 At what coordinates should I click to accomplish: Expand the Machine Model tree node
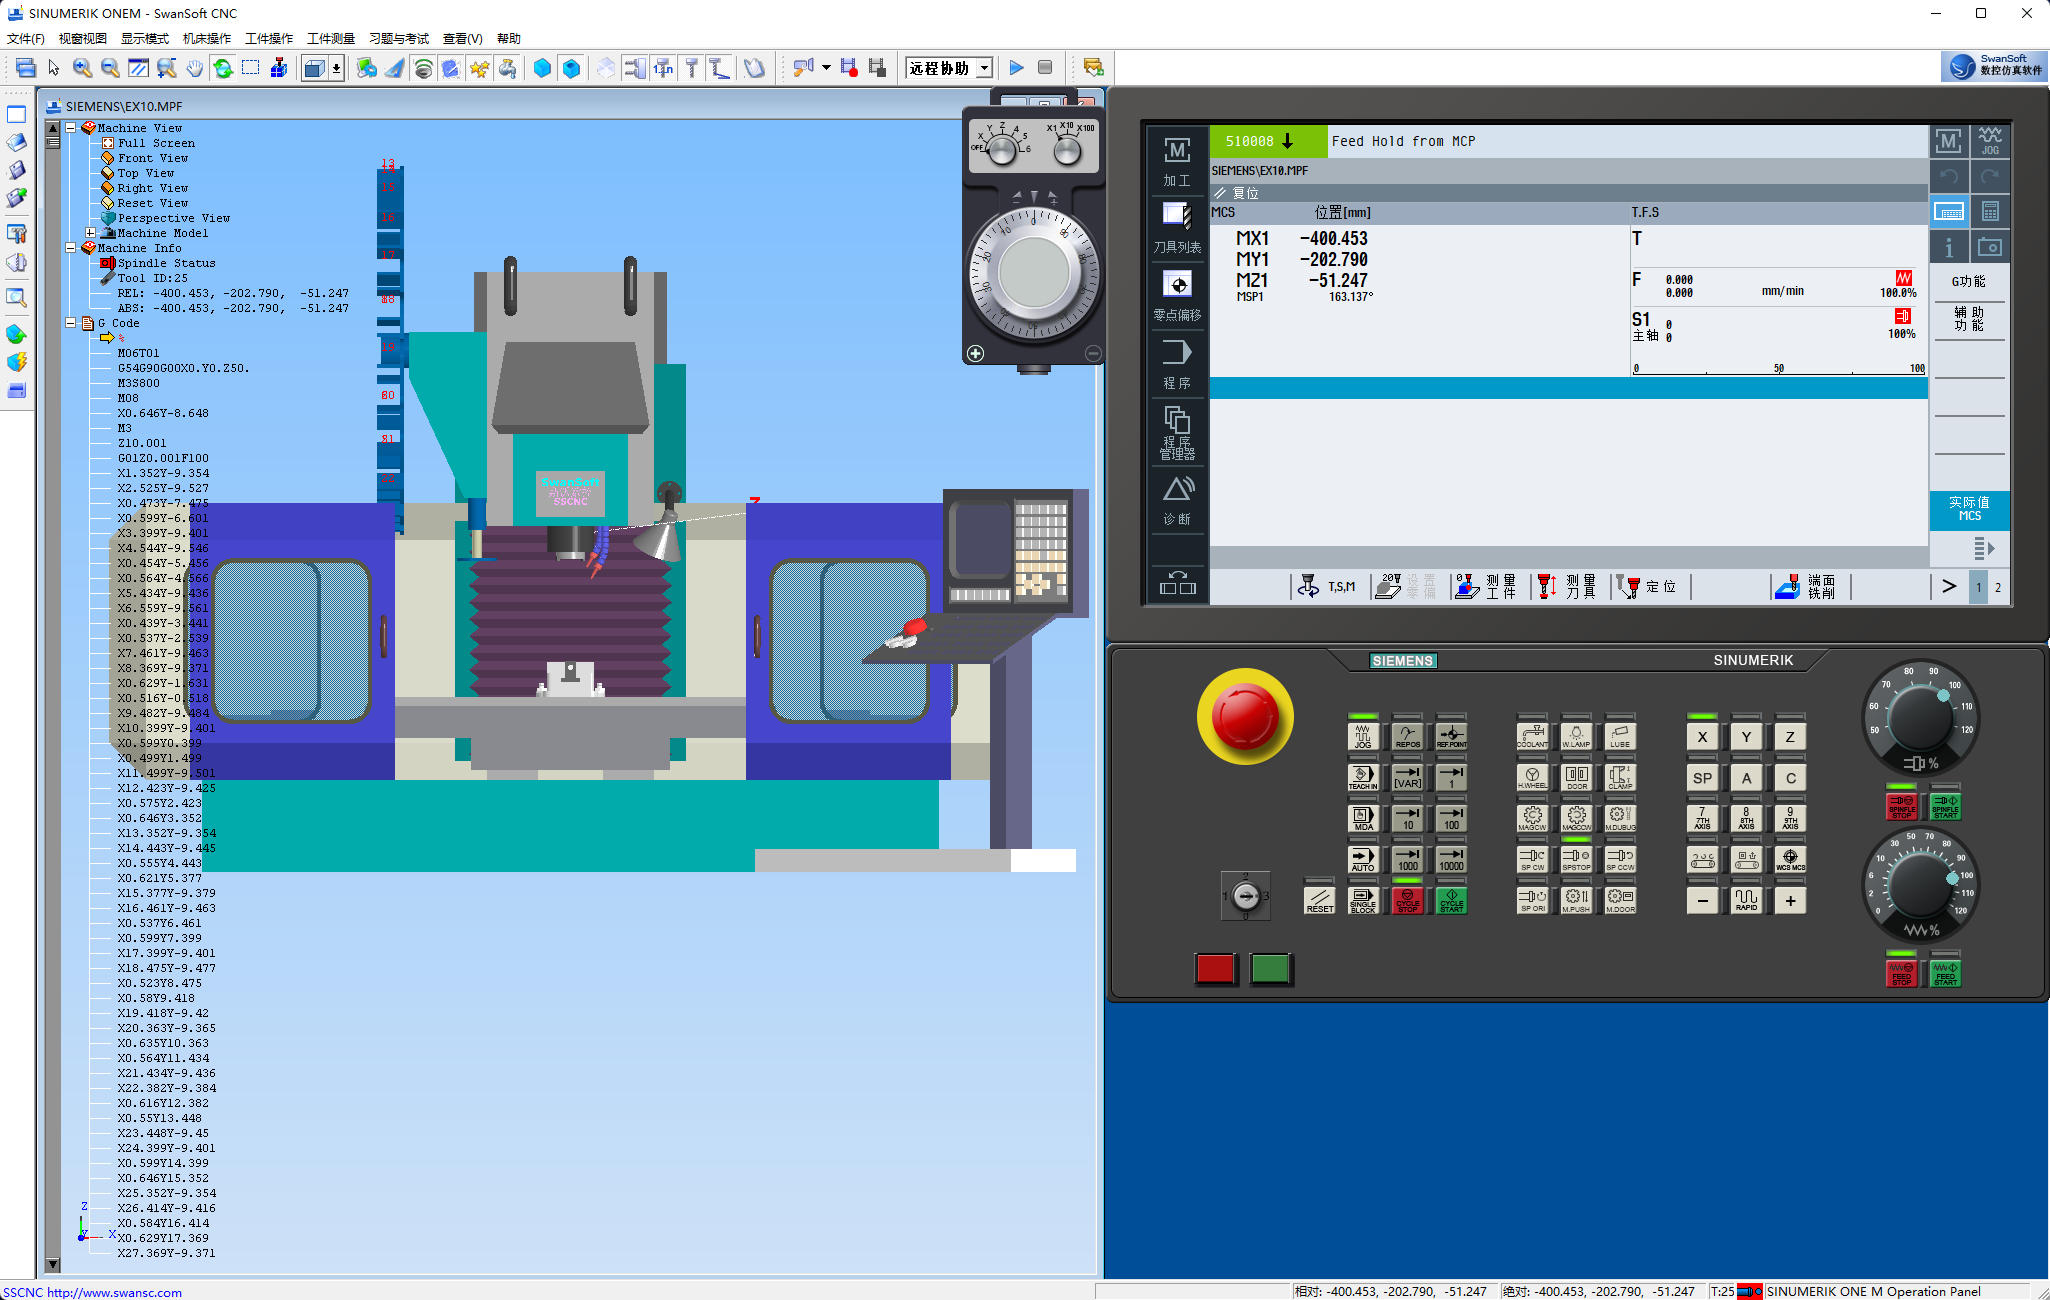point(91,233)
